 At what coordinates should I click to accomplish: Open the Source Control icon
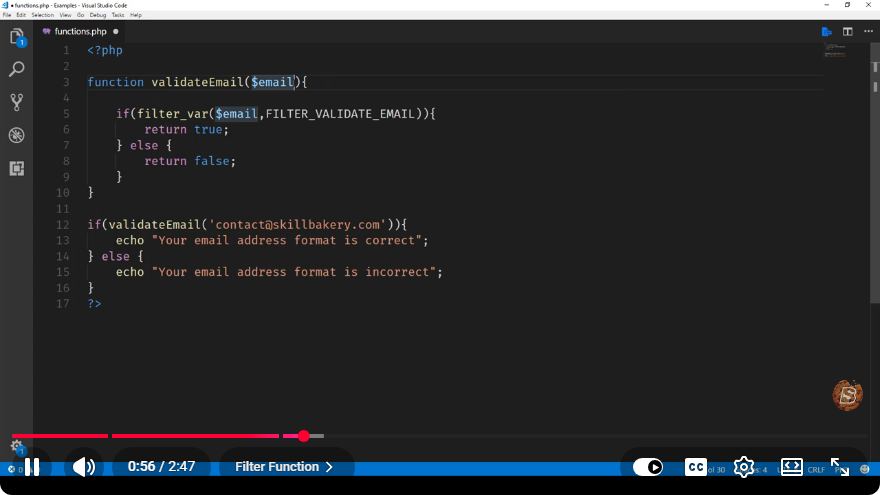(x=17, y=102)
